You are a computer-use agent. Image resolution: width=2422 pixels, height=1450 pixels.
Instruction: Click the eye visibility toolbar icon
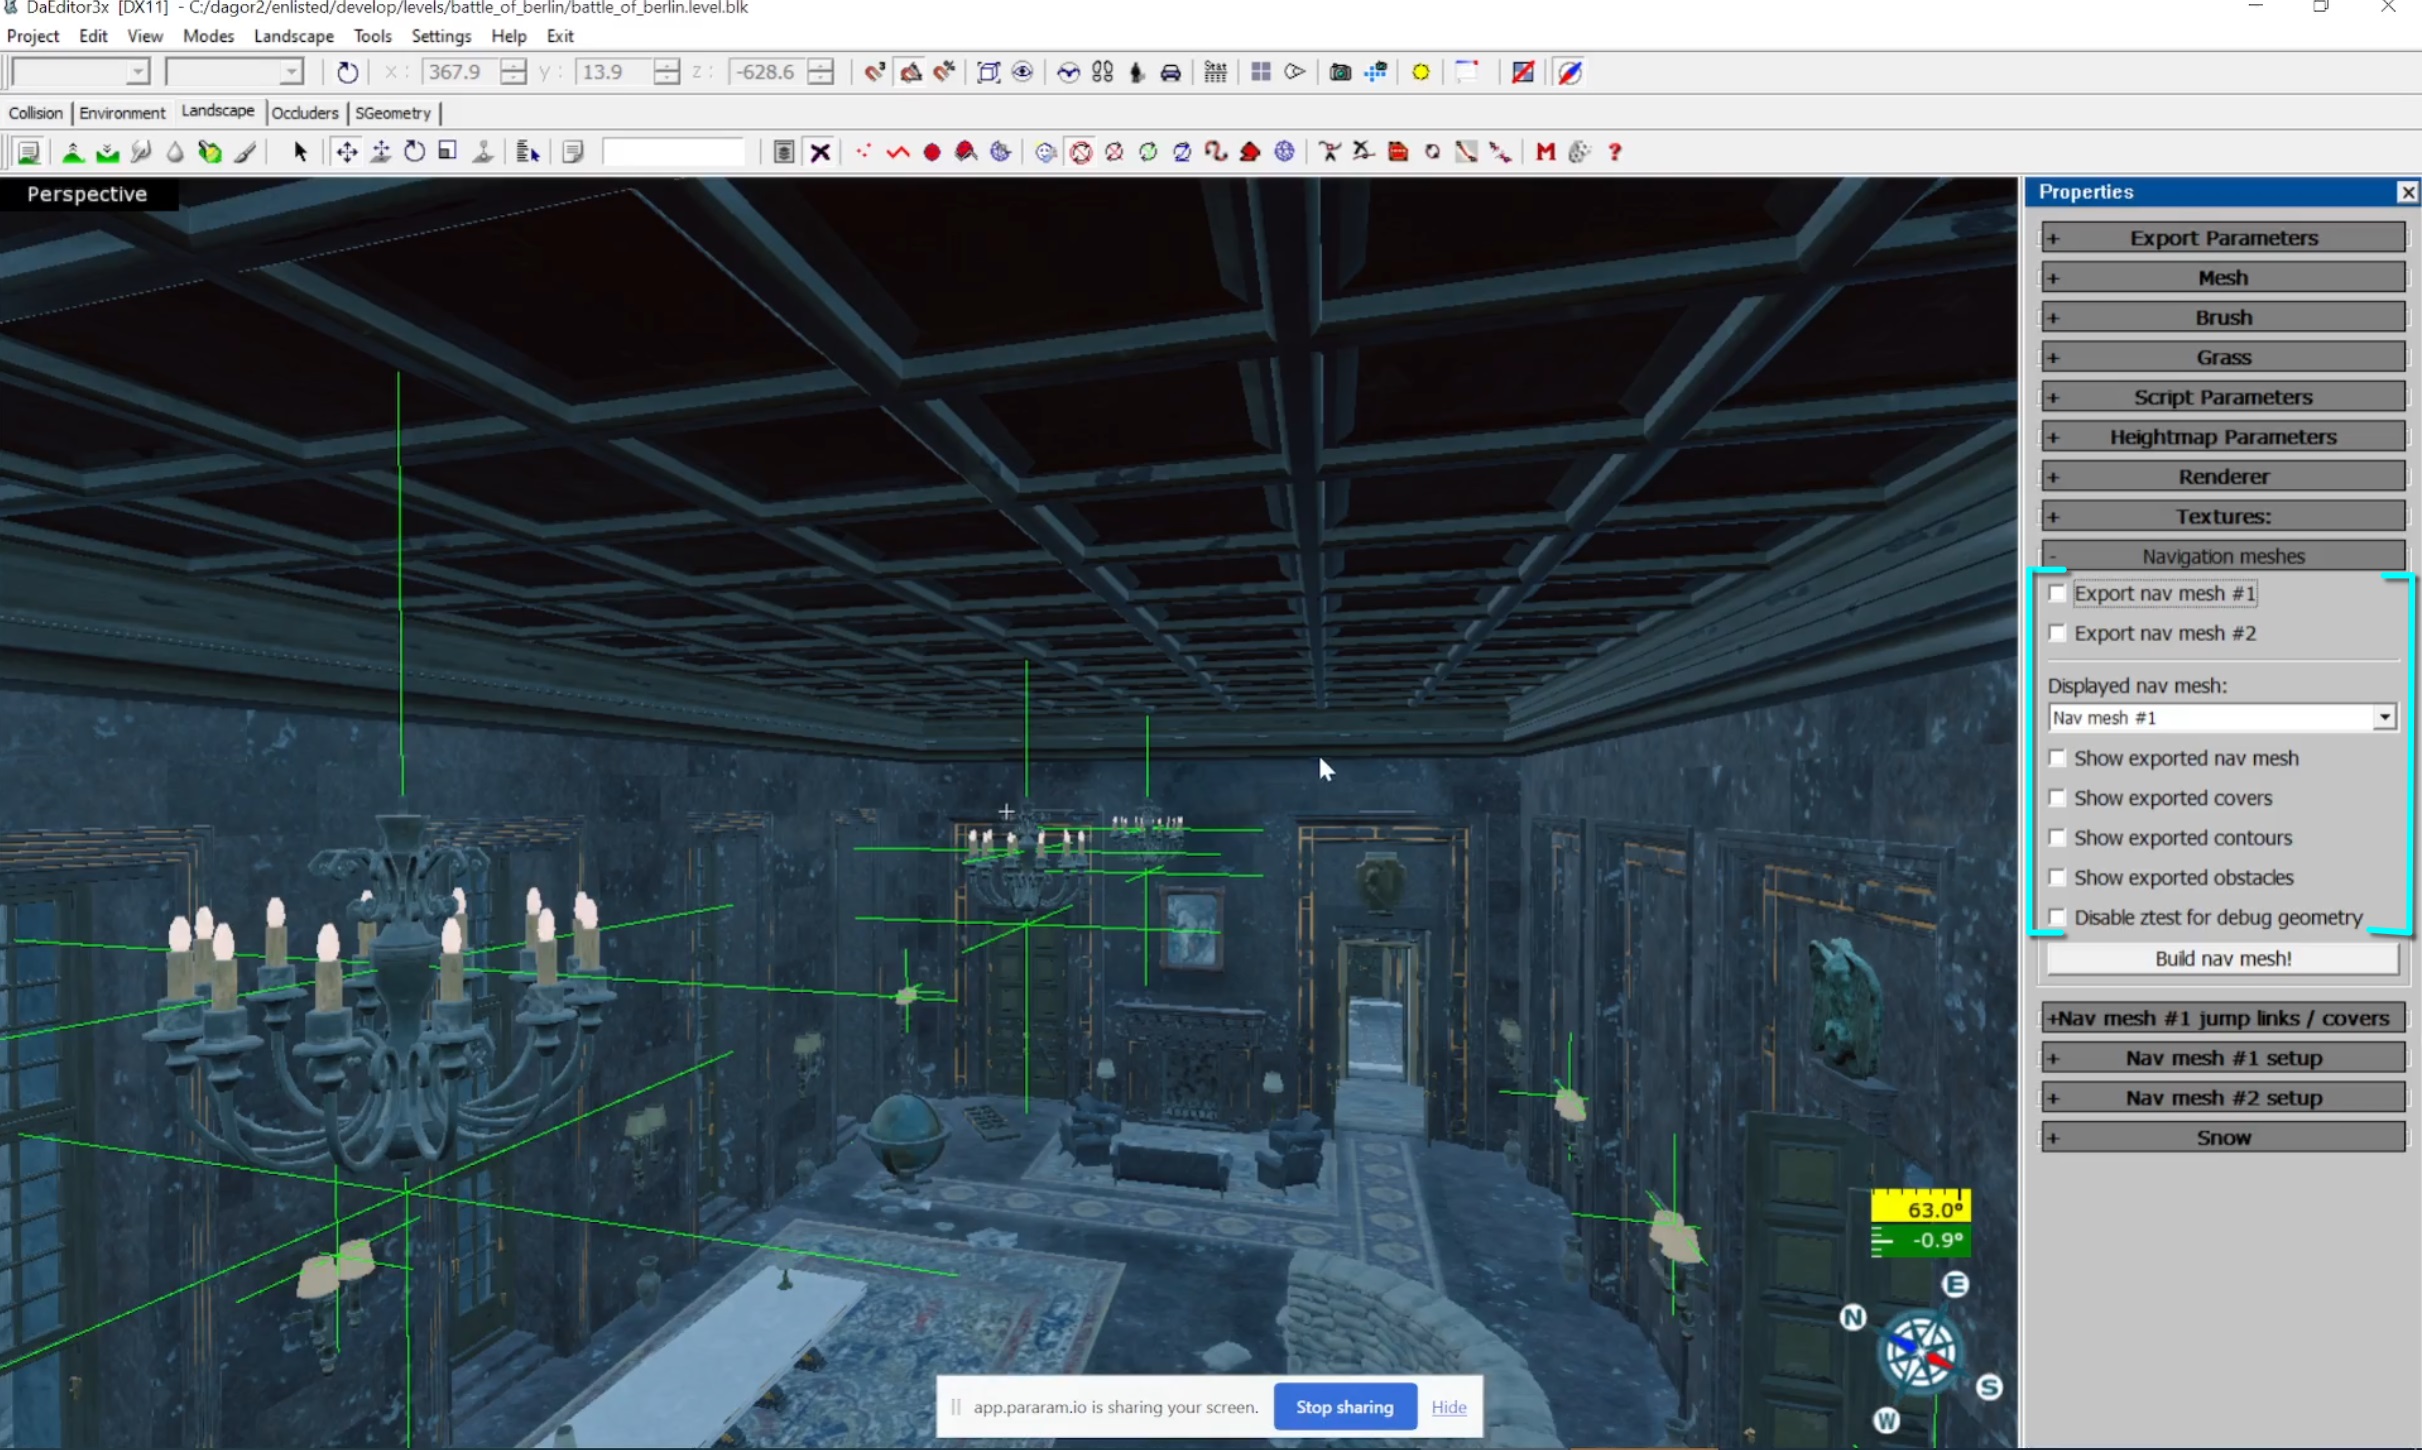[1022, 72]
